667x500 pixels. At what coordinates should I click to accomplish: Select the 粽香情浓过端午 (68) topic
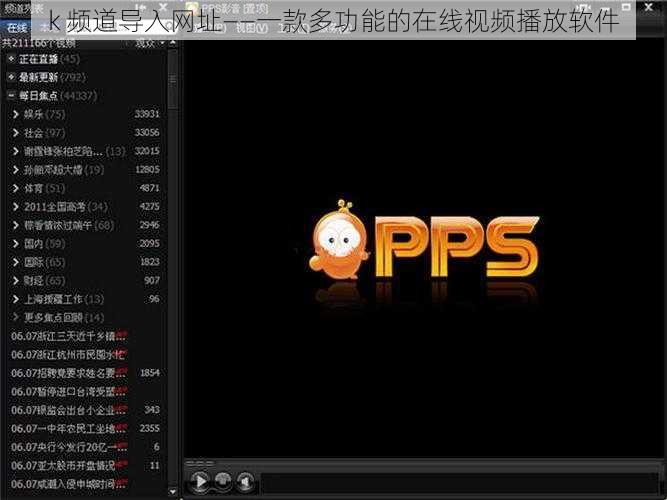coord(69,225)
